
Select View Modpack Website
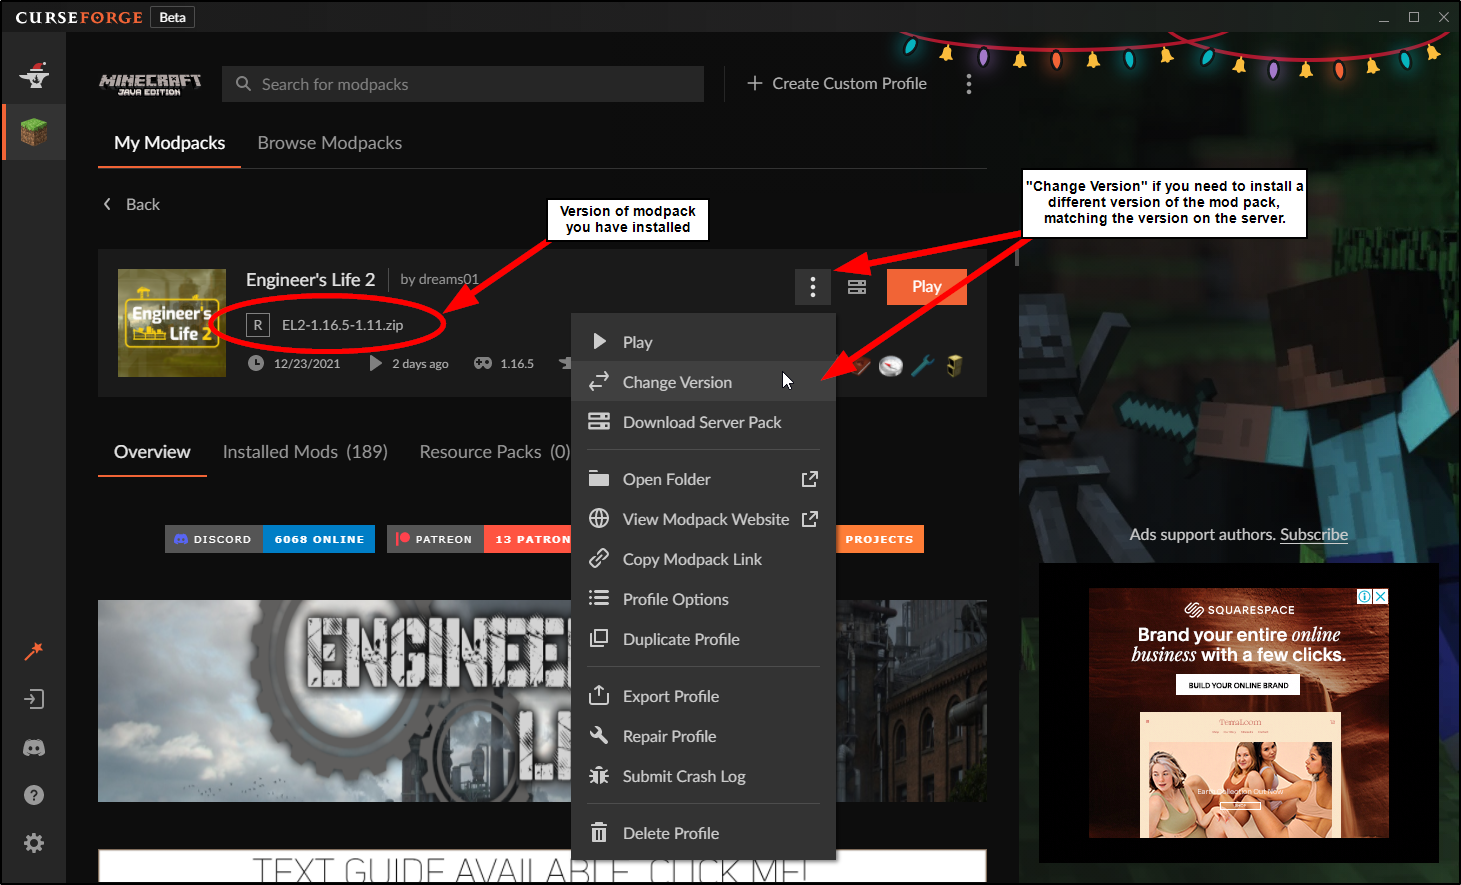(x=703, y=519)
